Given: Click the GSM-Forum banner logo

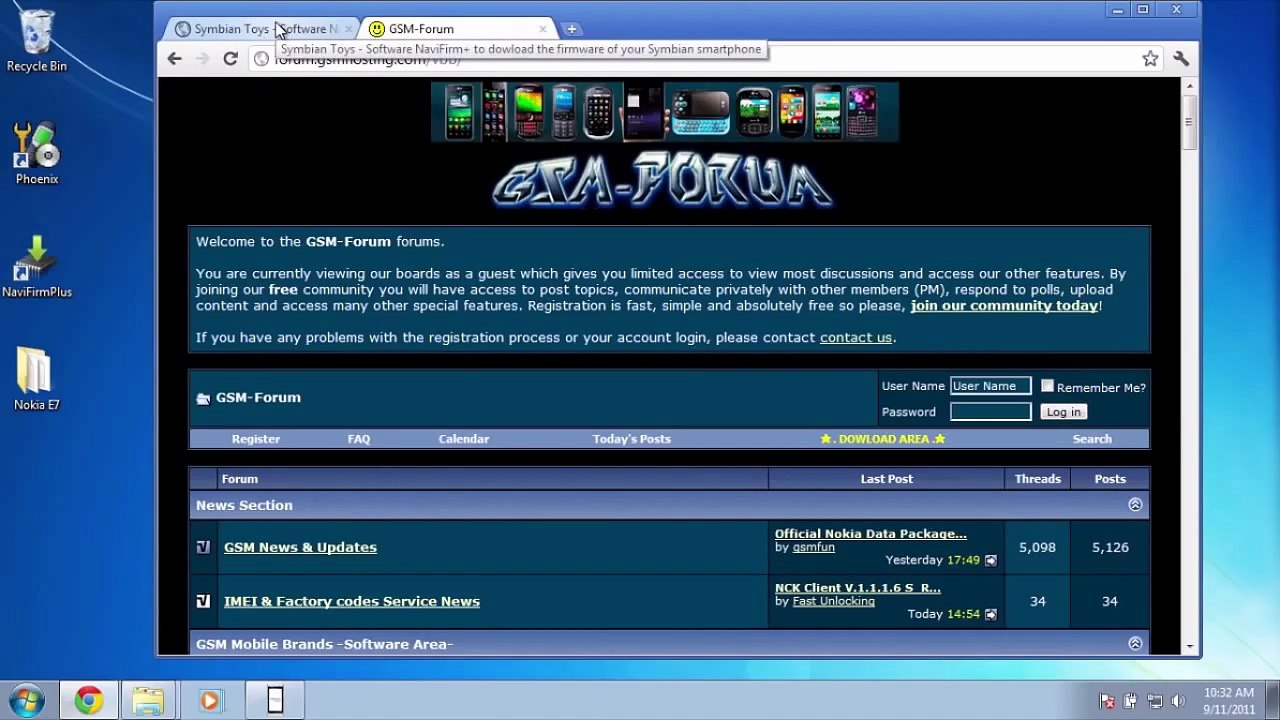Looking at the screenshot, I should (663, 181).
